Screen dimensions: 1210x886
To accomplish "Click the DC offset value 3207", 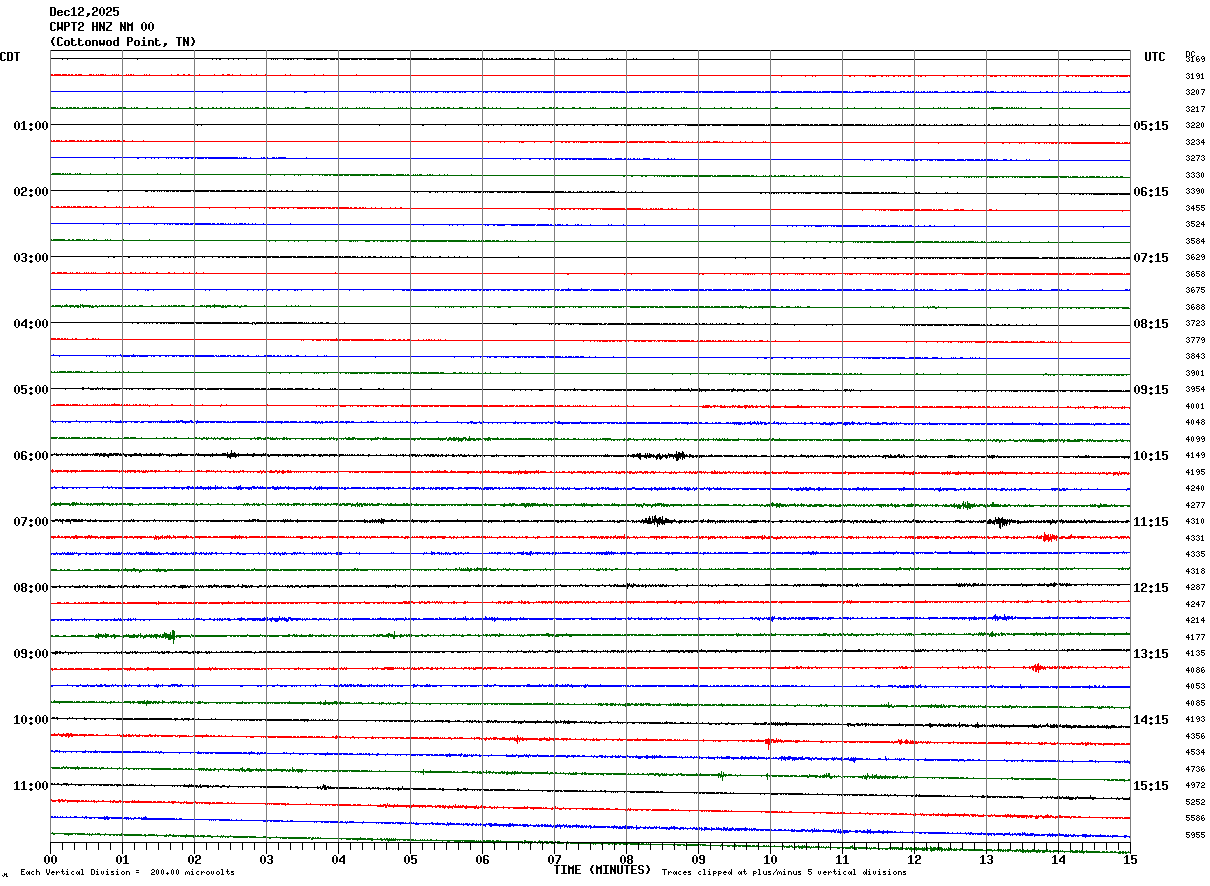I will (x=1195, y=92).
